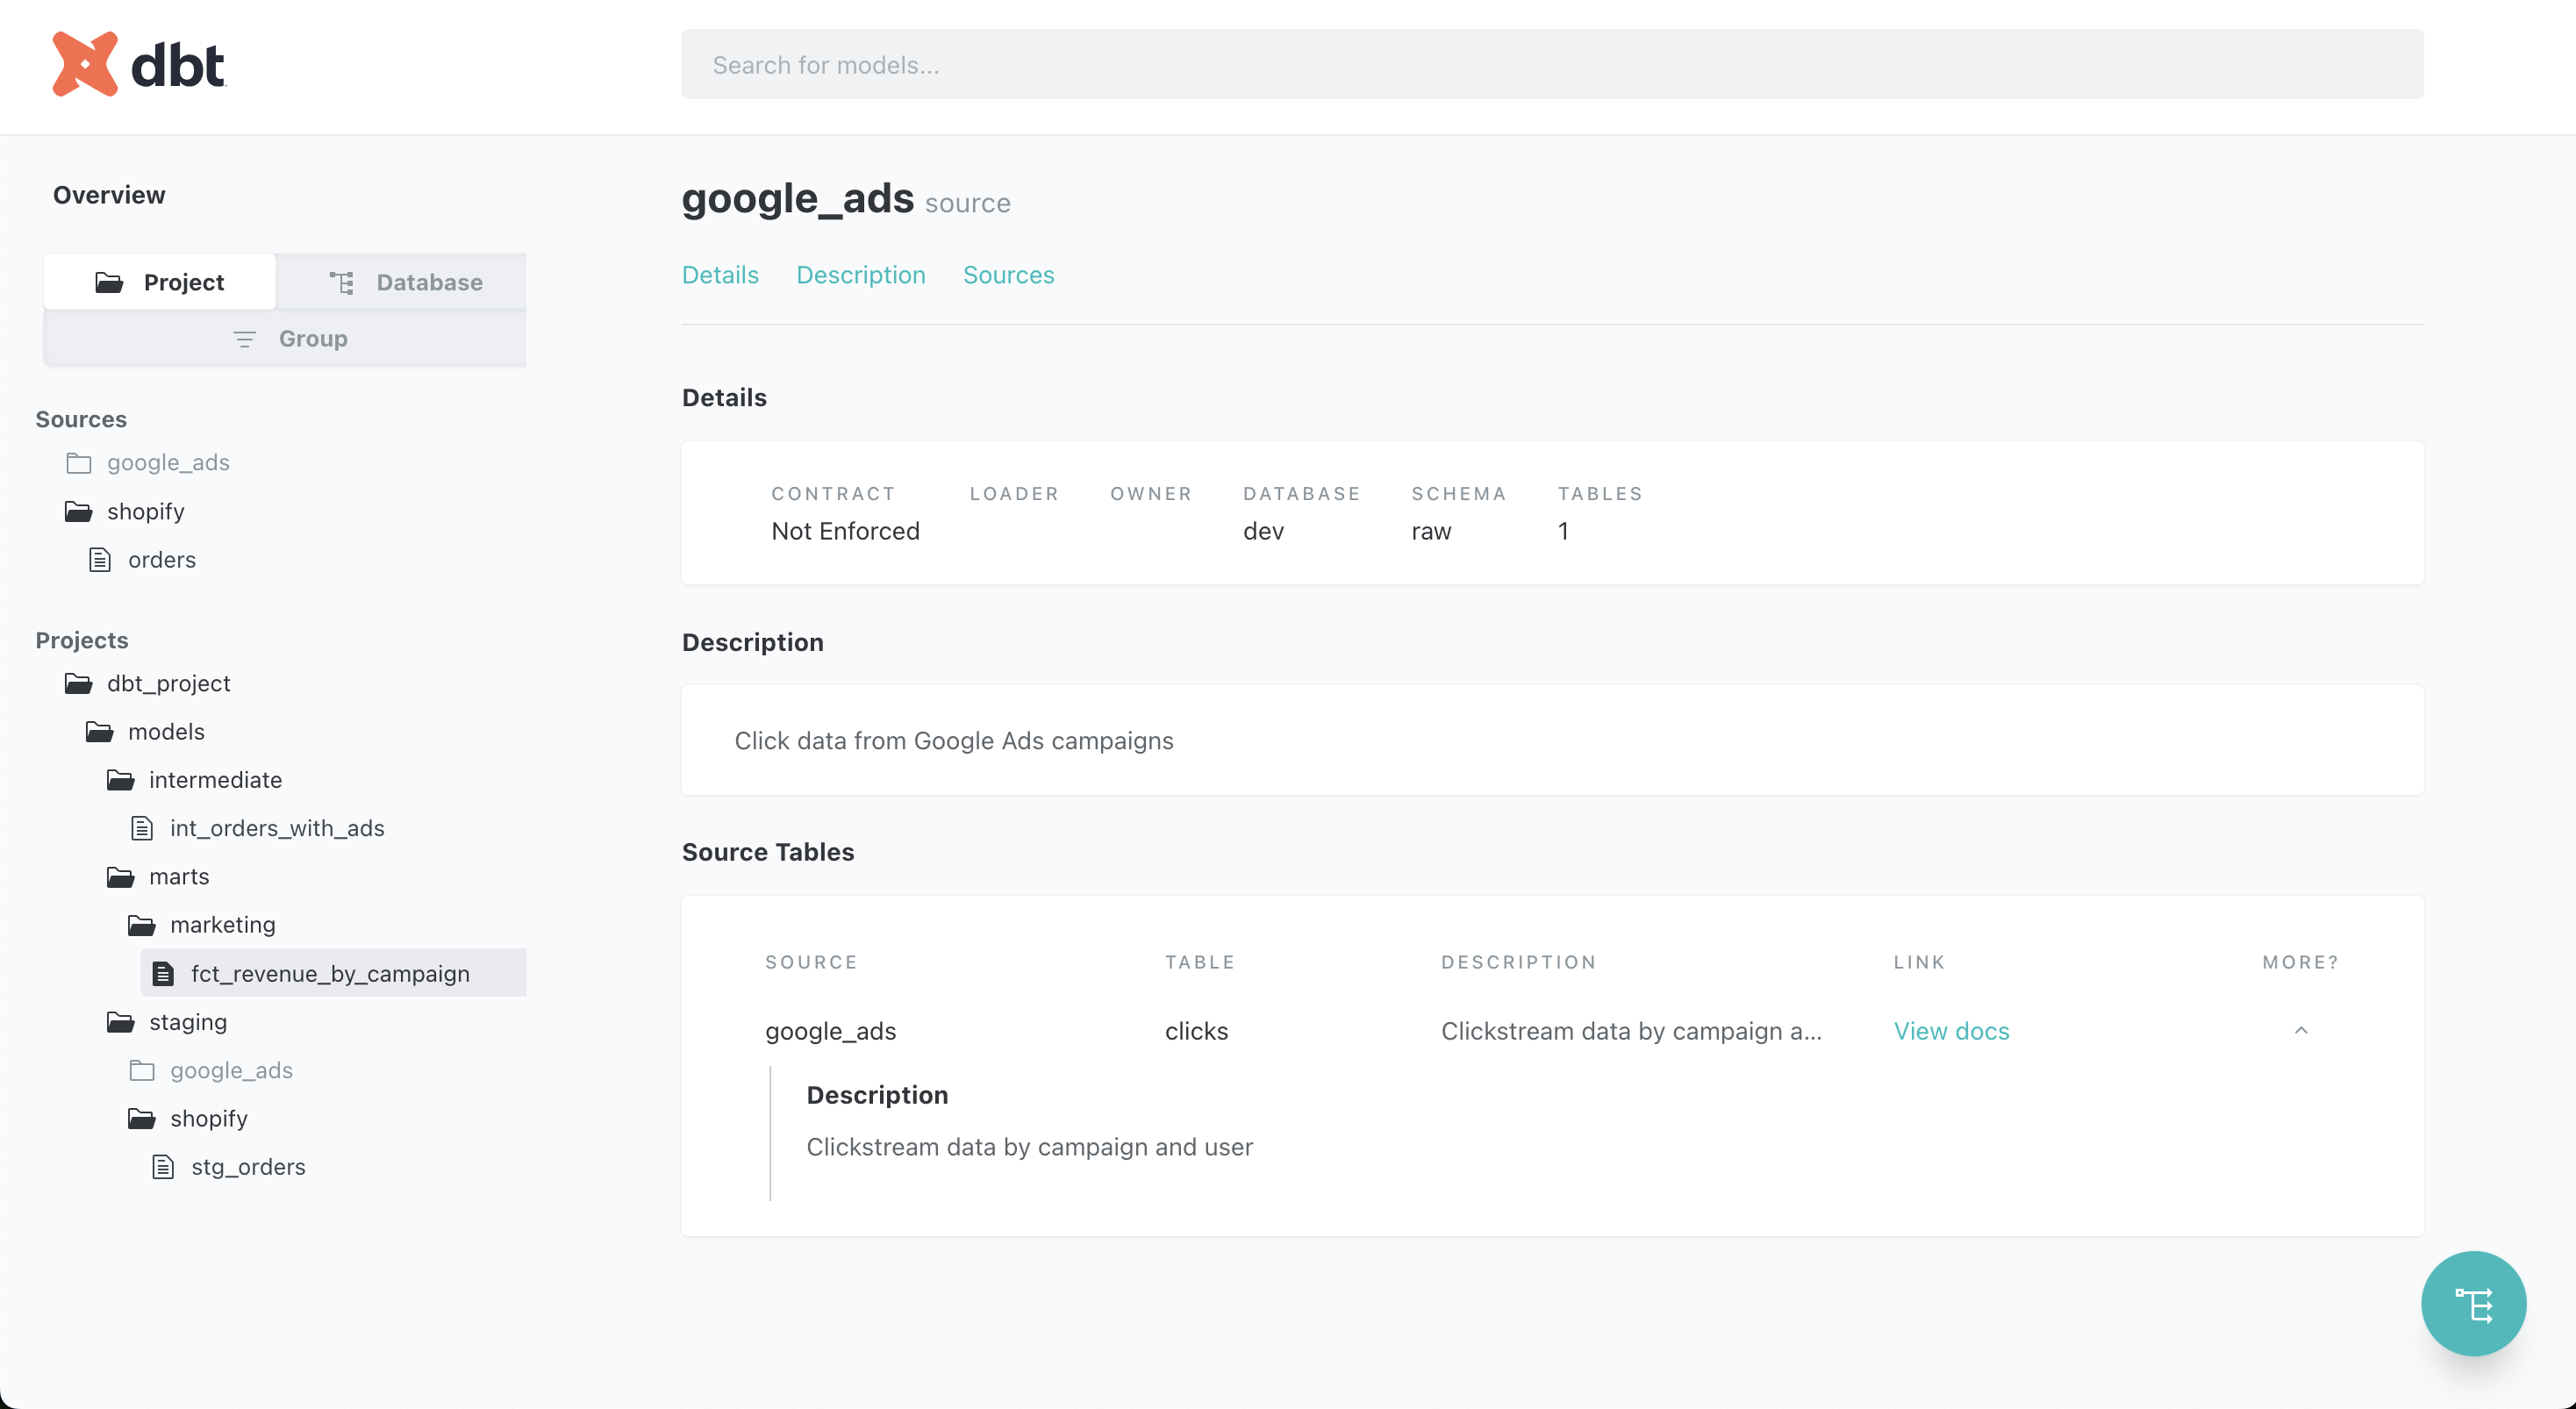Click 'Clickstream data by campaign and user' text
The width and height of the screenshot is (2576, 1409).
(1029, 1147)
